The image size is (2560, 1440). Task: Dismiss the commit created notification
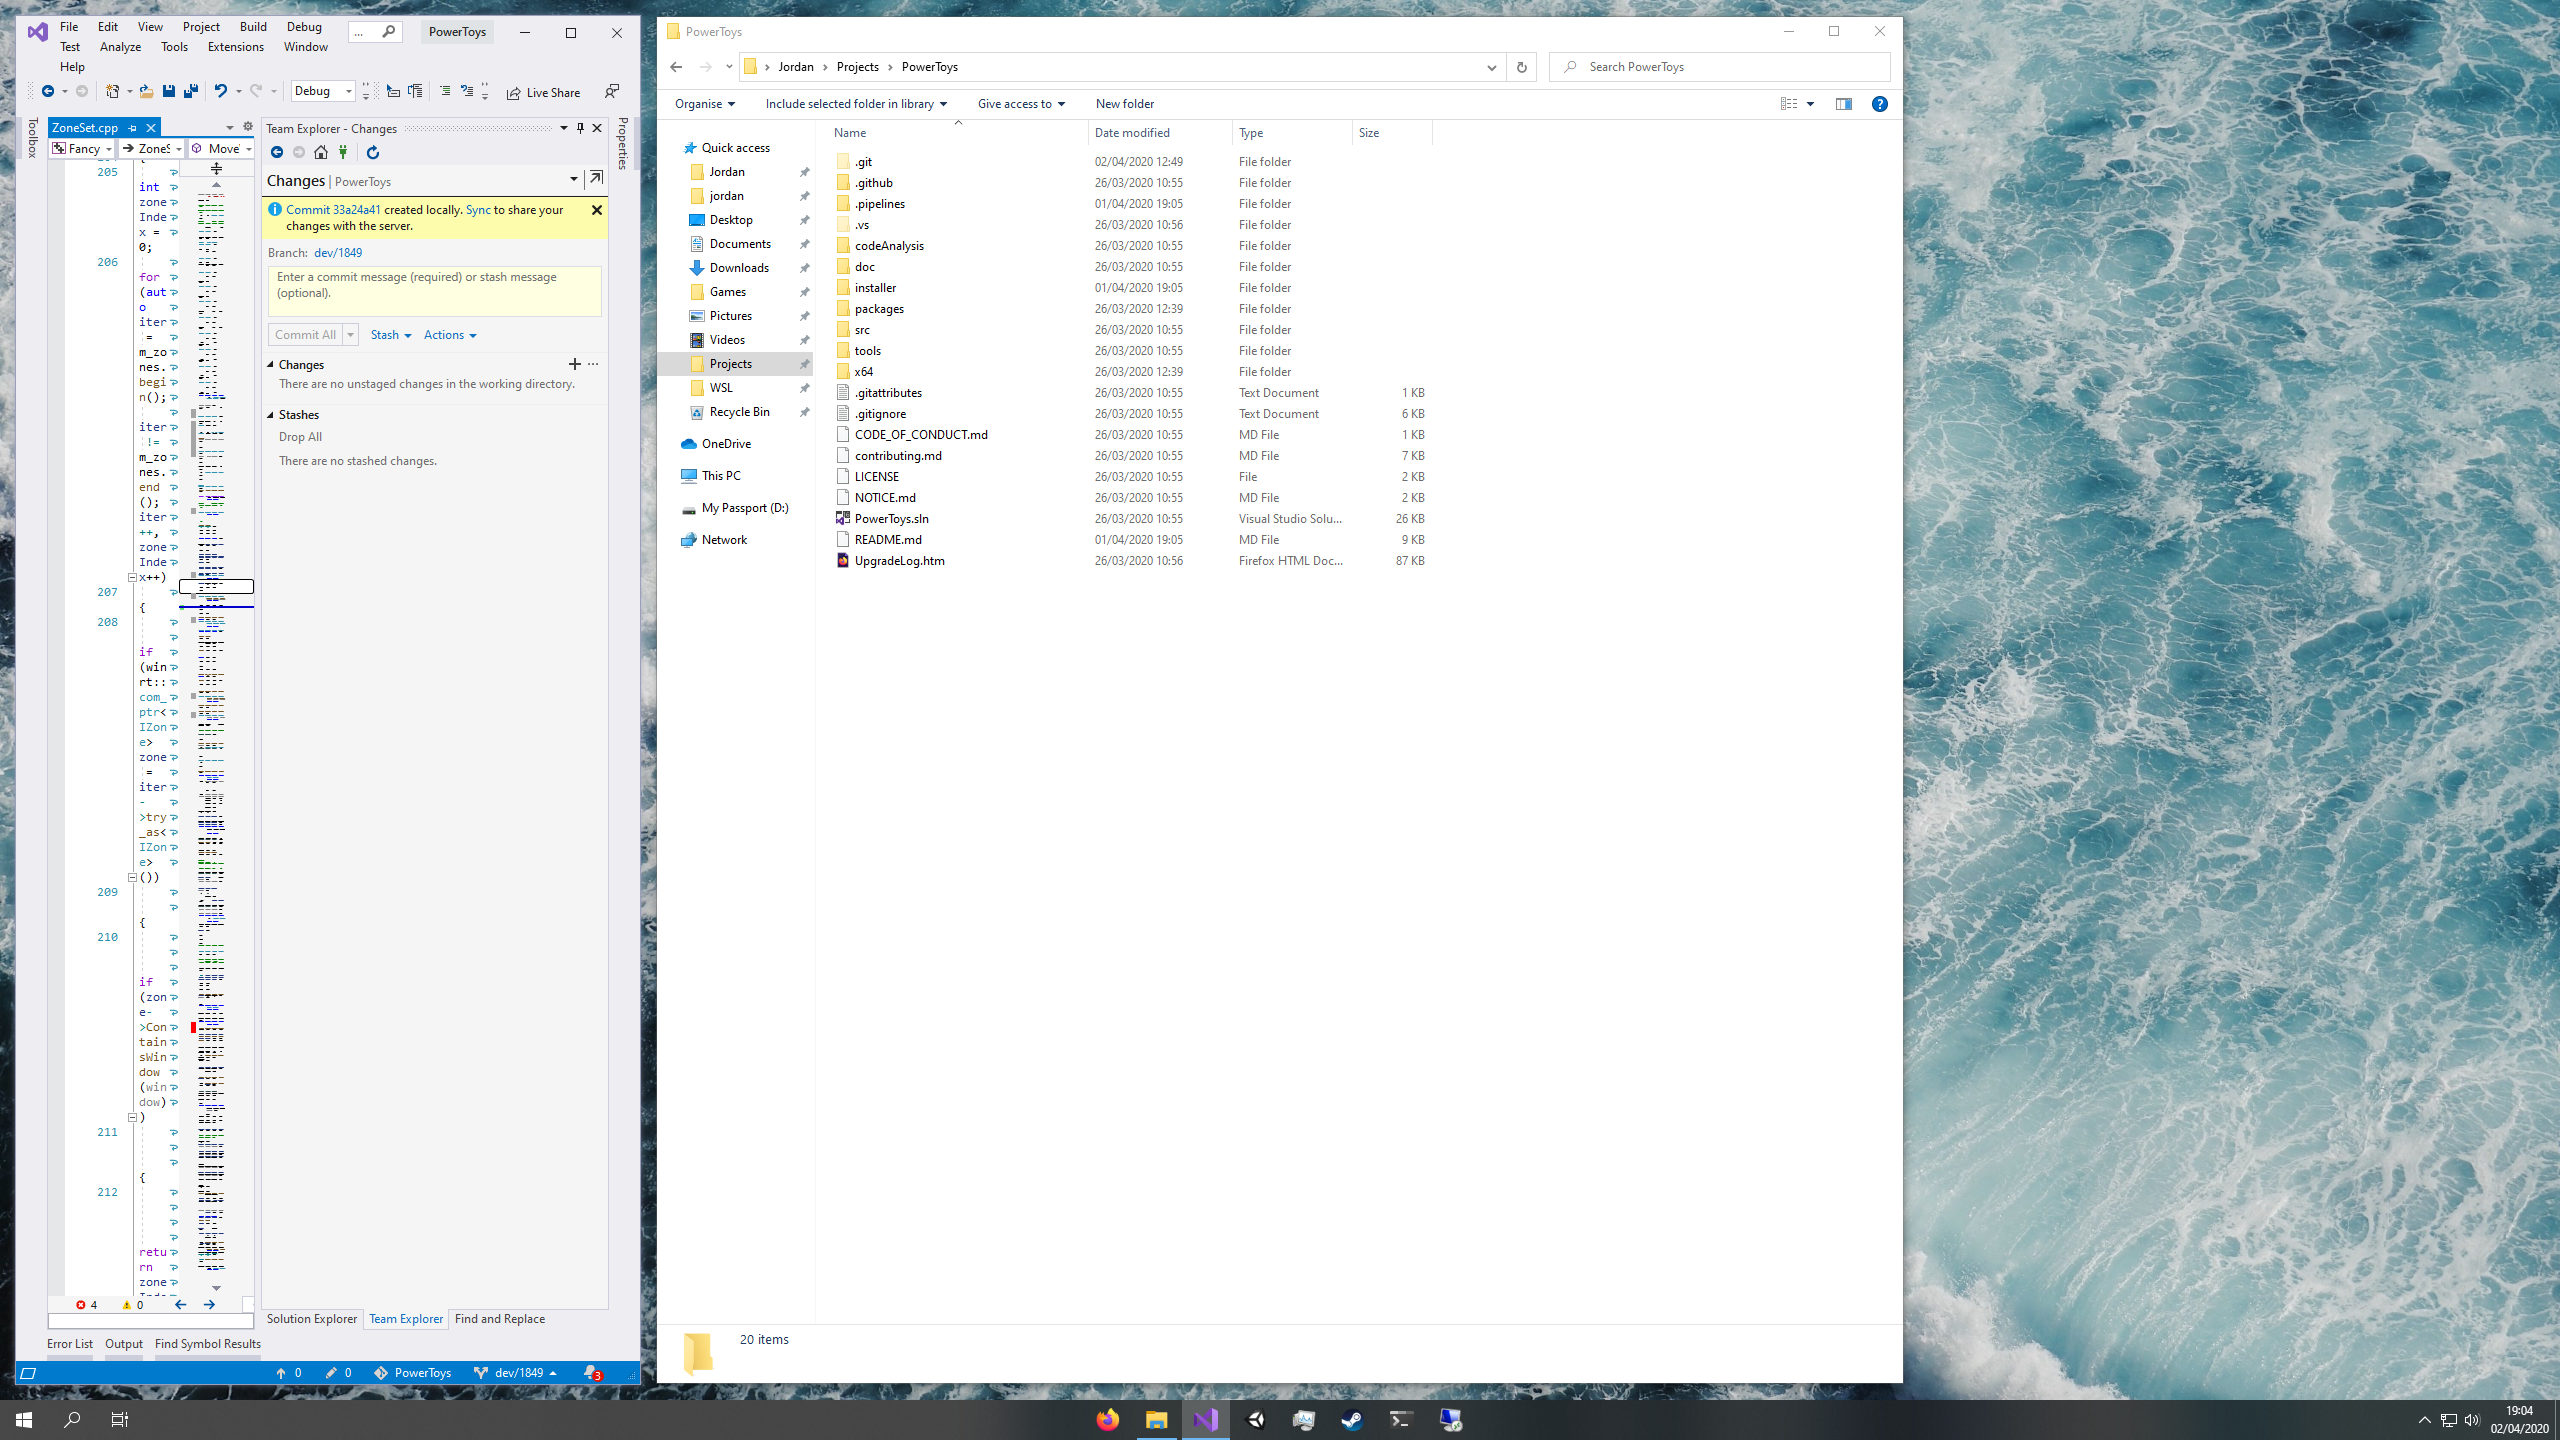click(597, 210)
